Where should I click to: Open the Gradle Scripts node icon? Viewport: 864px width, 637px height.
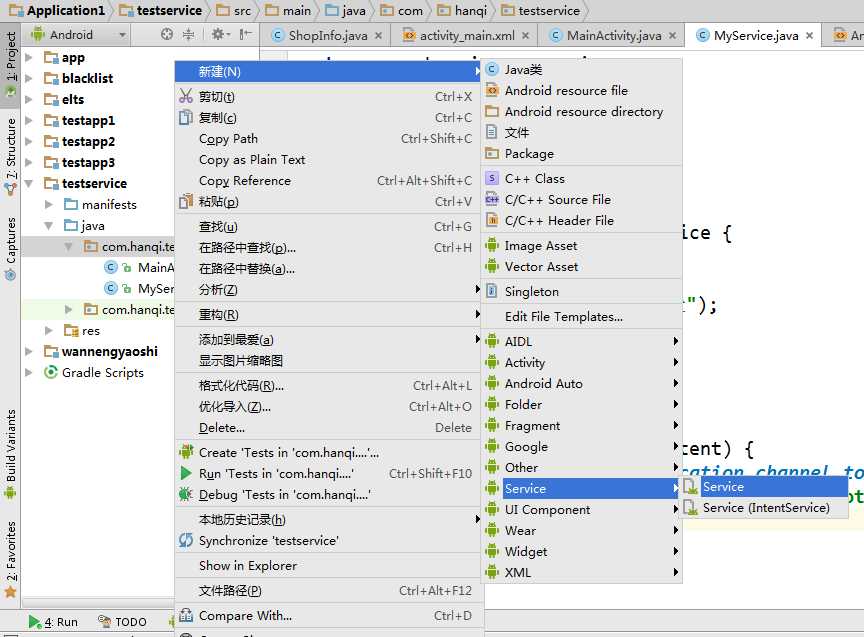click(x=51, y=373)
